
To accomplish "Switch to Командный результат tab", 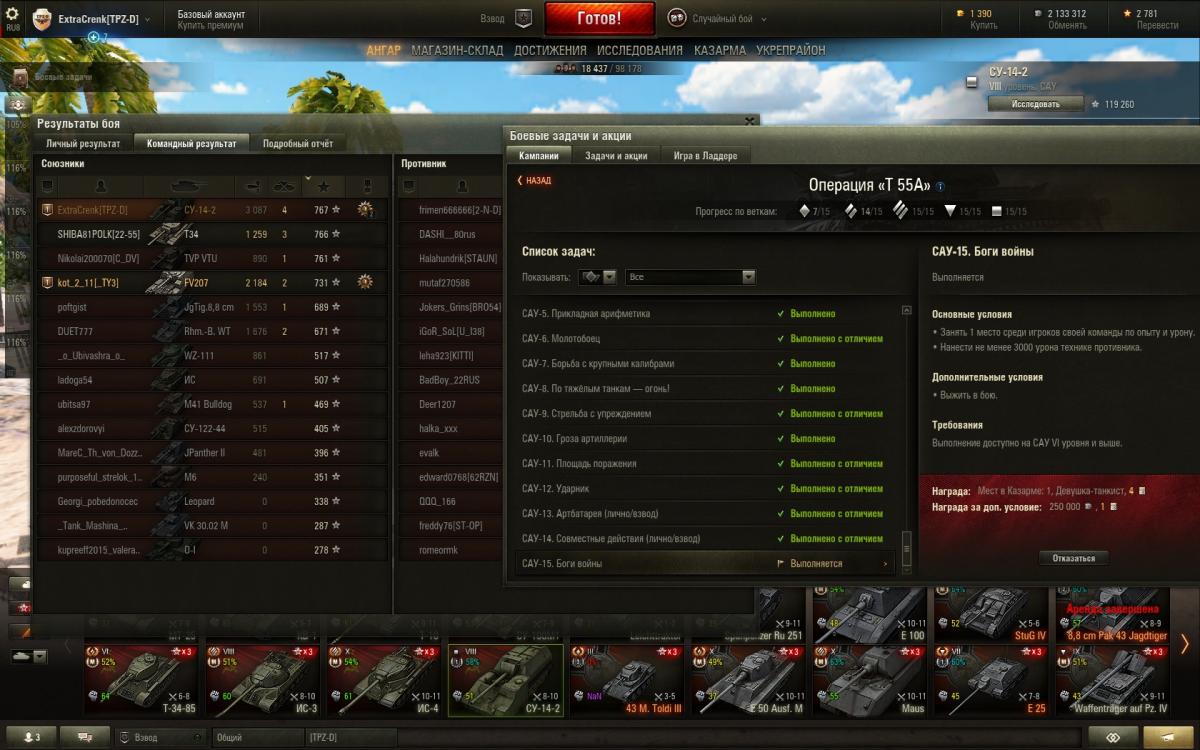I will pos(192,144).
